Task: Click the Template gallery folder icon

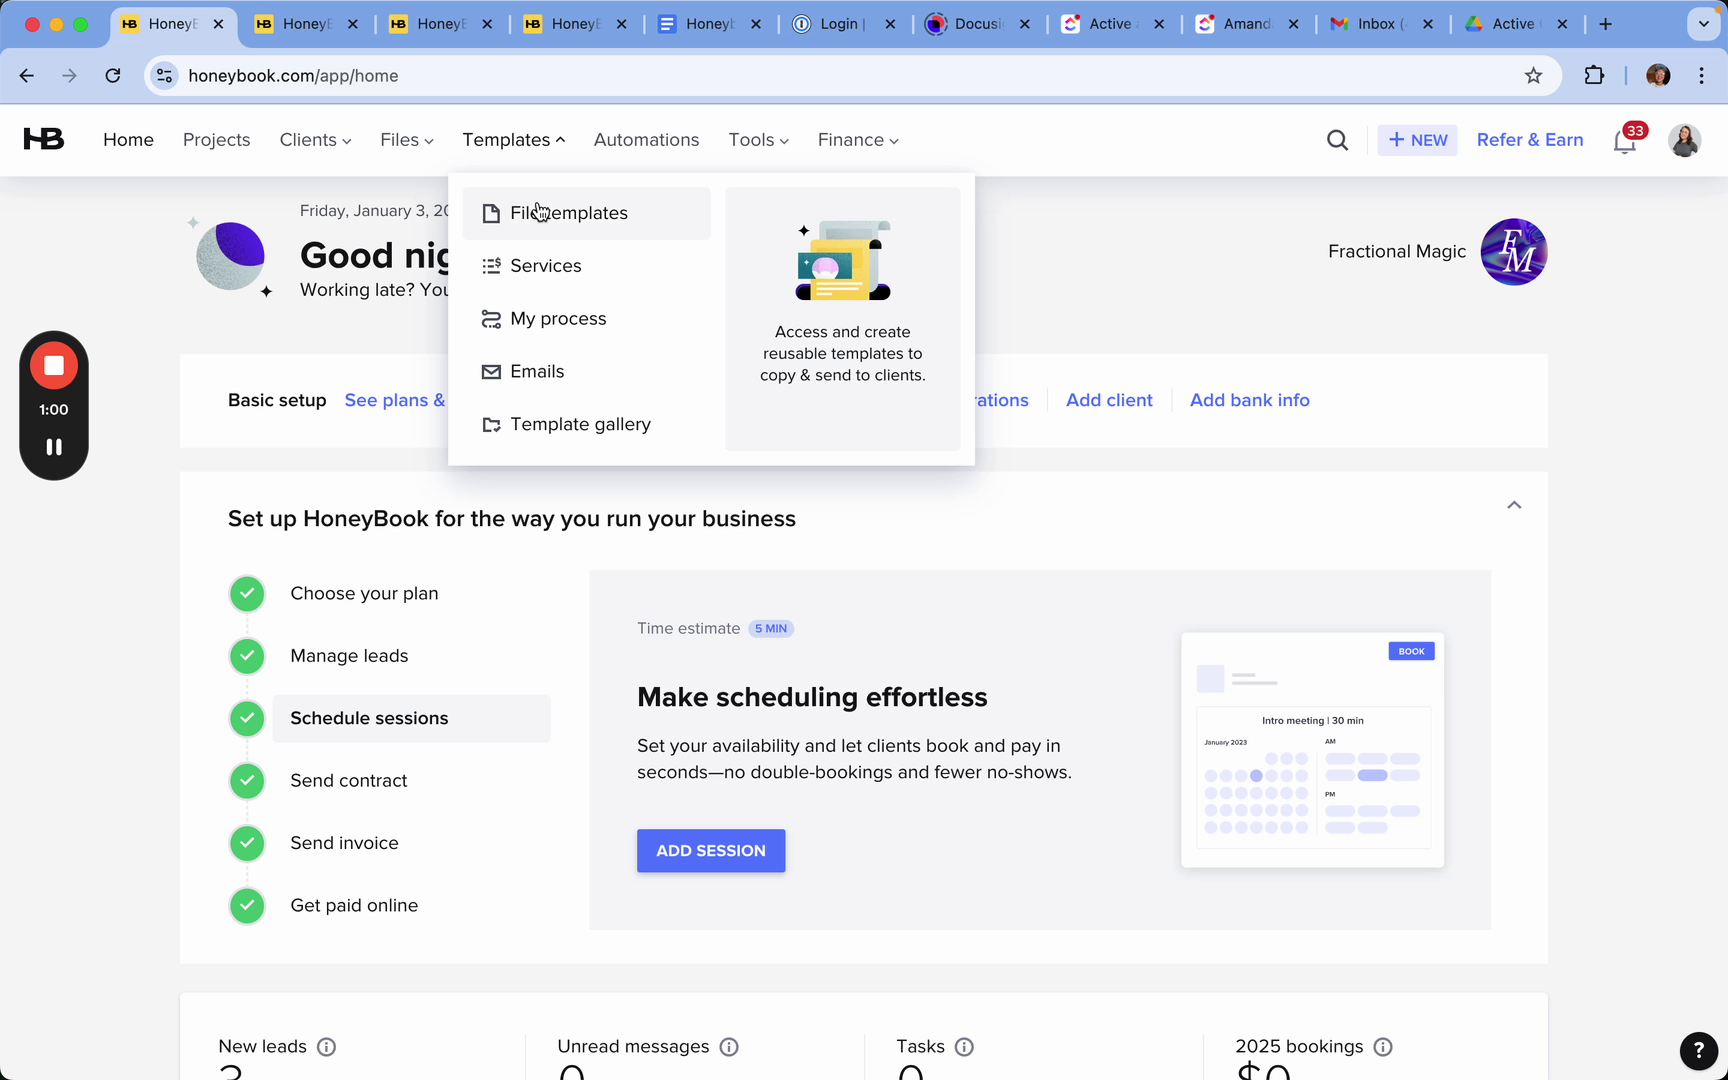Action: 491,425
